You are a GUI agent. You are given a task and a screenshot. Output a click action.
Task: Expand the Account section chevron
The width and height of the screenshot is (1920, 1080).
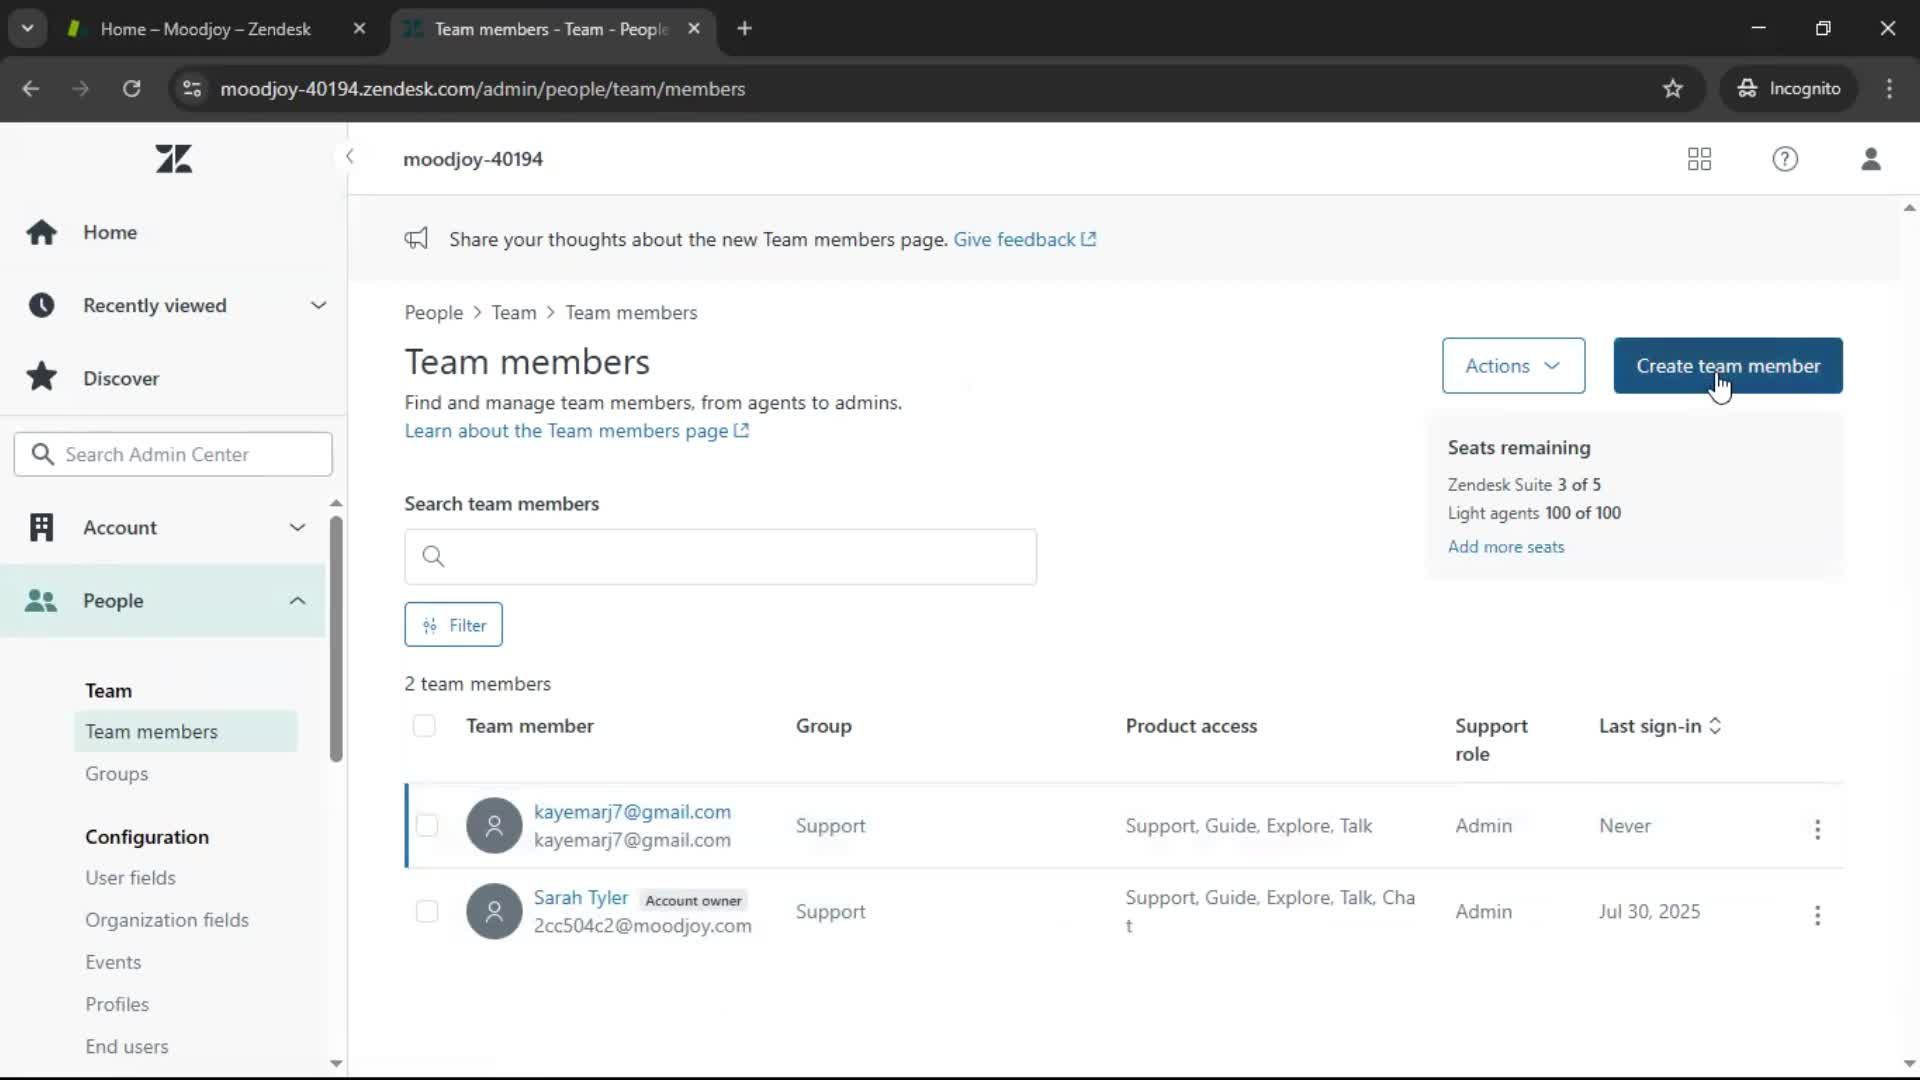[297, 527]
